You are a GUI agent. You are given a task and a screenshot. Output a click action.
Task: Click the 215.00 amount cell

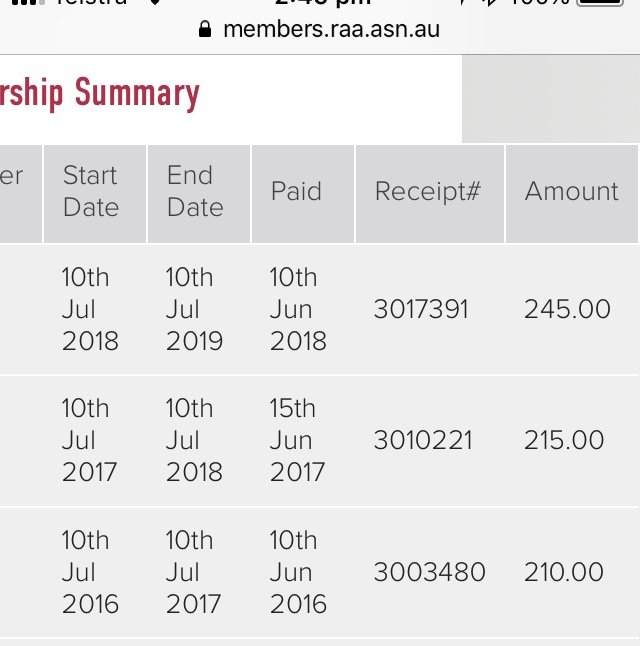(x=564, y=440)
